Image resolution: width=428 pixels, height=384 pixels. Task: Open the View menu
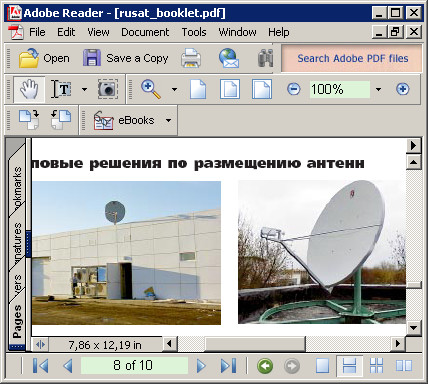[98, 32]
